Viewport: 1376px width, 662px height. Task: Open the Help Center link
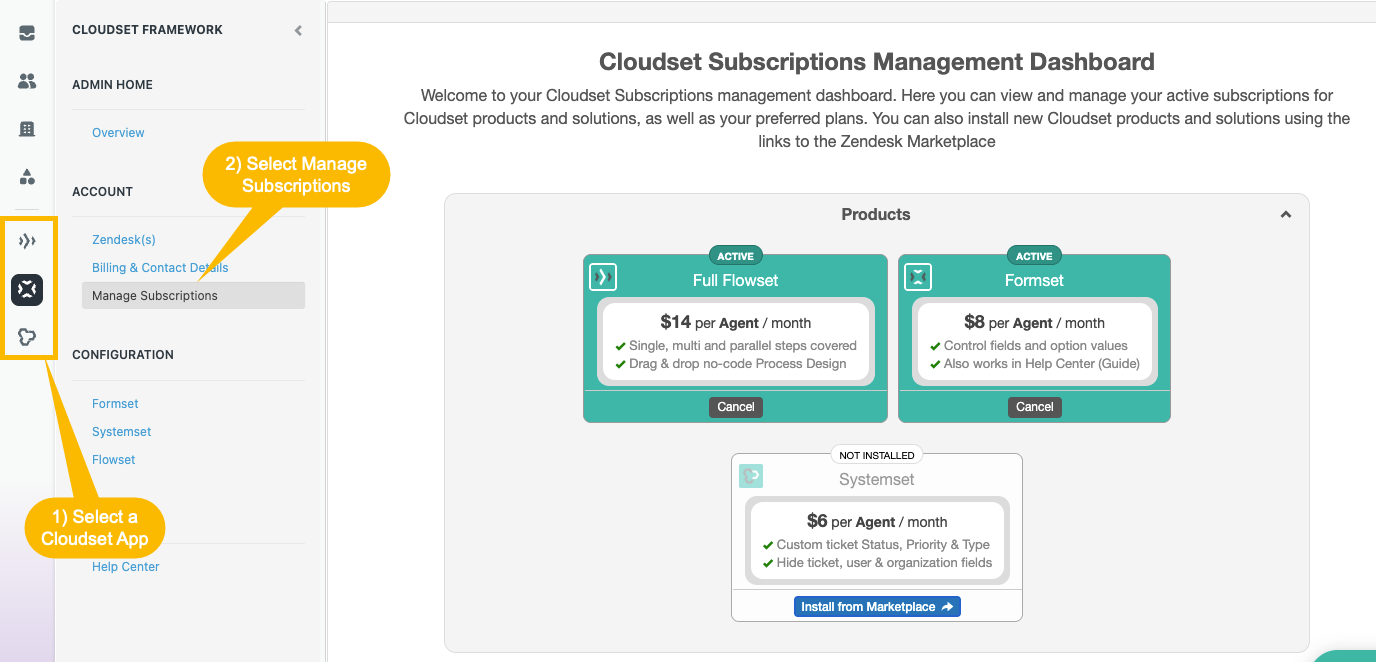[126, 567]
